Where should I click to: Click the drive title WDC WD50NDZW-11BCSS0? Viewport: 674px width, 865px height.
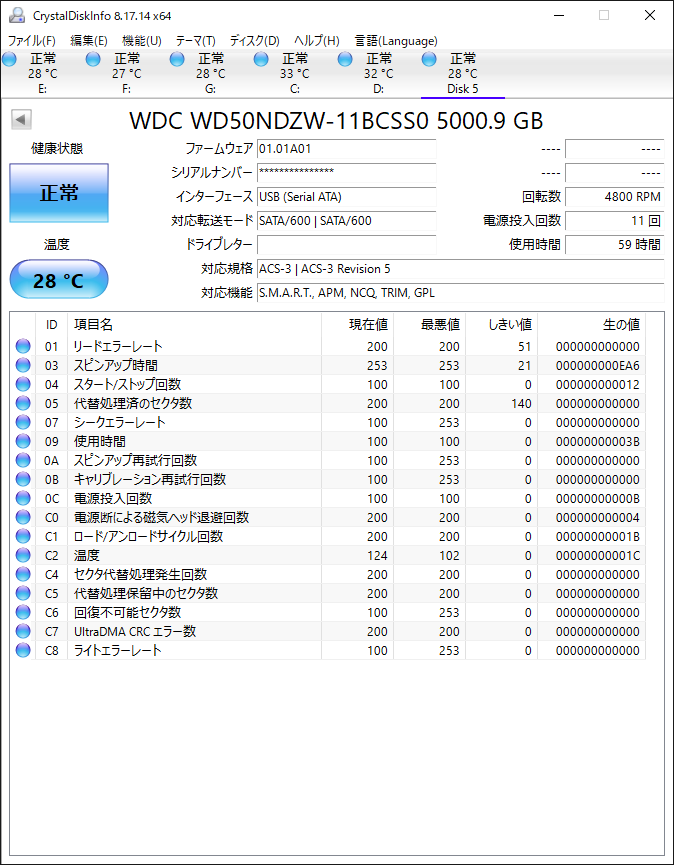coord(279,121)
